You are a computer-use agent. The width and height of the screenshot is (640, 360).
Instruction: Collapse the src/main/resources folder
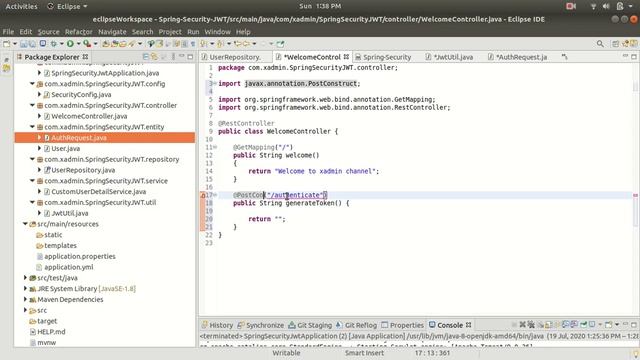click(x=25, y=224)
